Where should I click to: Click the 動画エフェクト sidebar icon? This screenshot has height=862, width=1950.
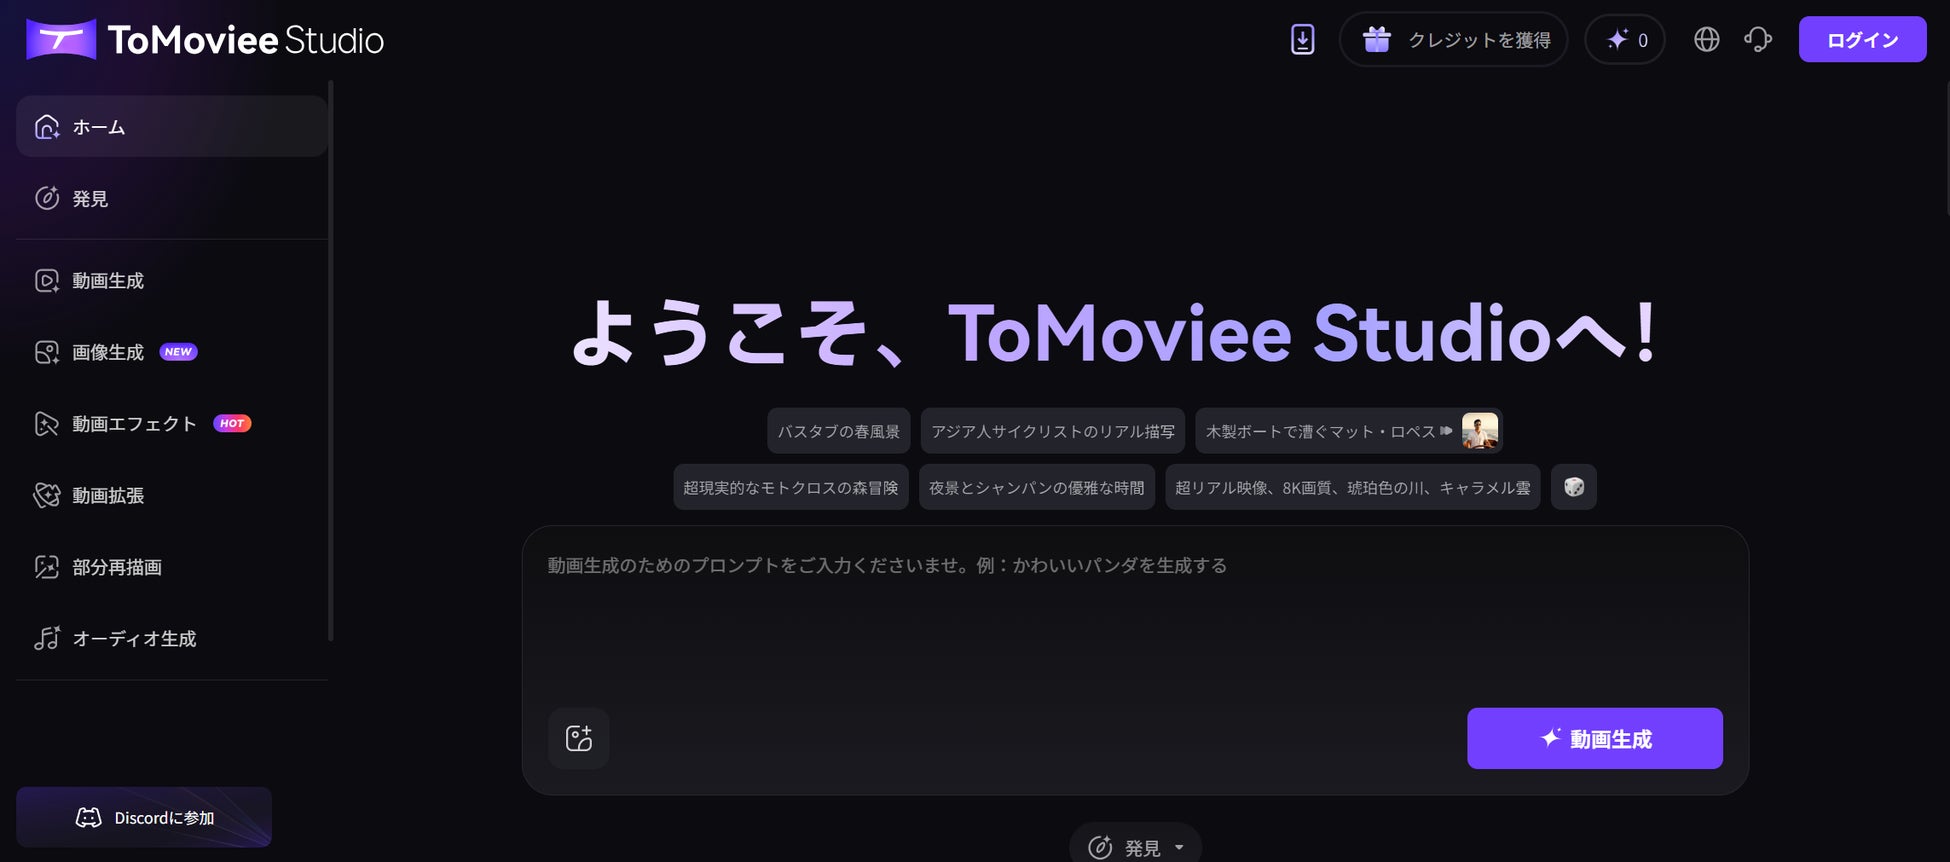click(x=47, y=424)
